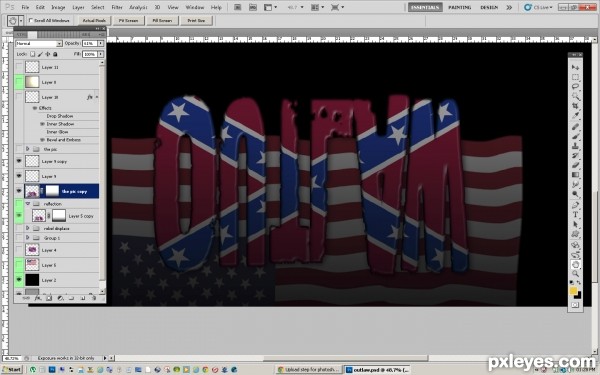The image size is (600, 375).
Task: Open the File menu
Action: (x=25, y=7)
